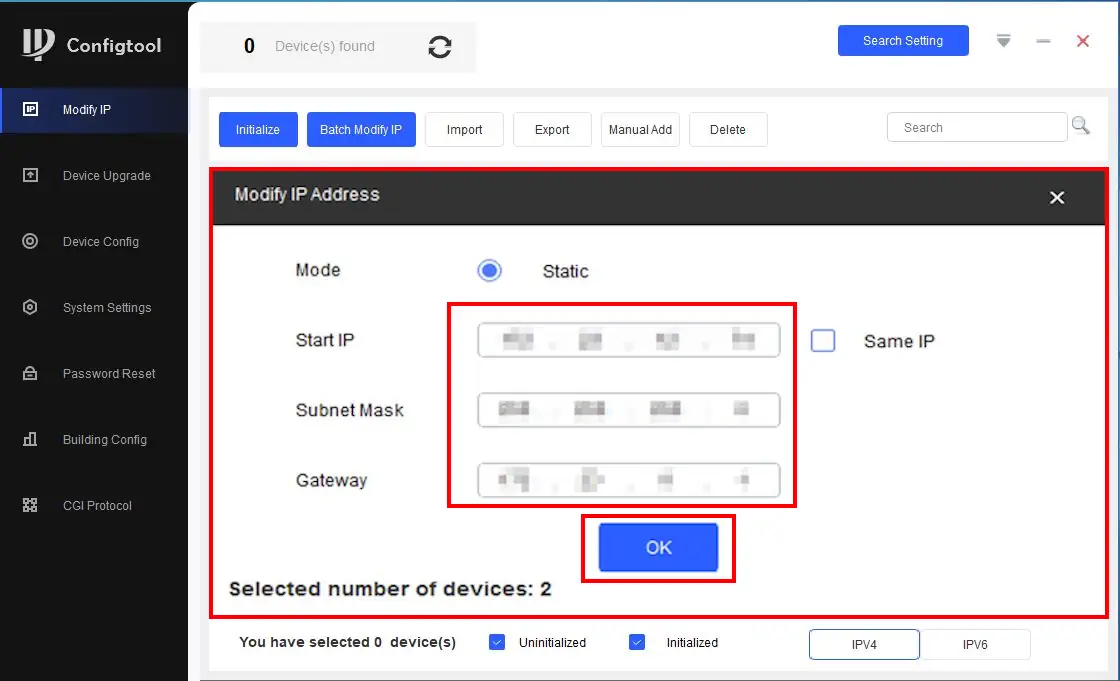
Task: Select the Static mode radio button
Action: pos(489,271)
